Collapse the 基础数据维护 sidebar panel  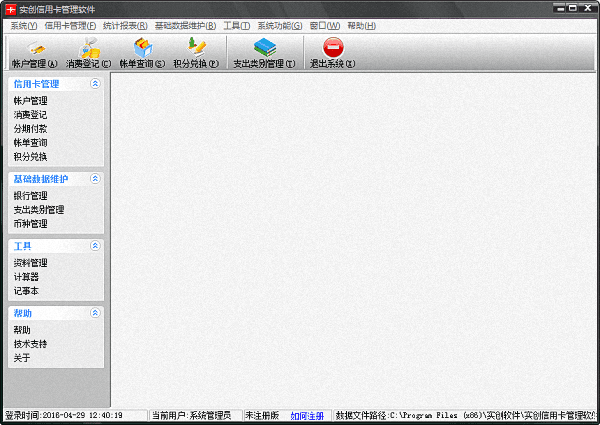tap(95, 179)
